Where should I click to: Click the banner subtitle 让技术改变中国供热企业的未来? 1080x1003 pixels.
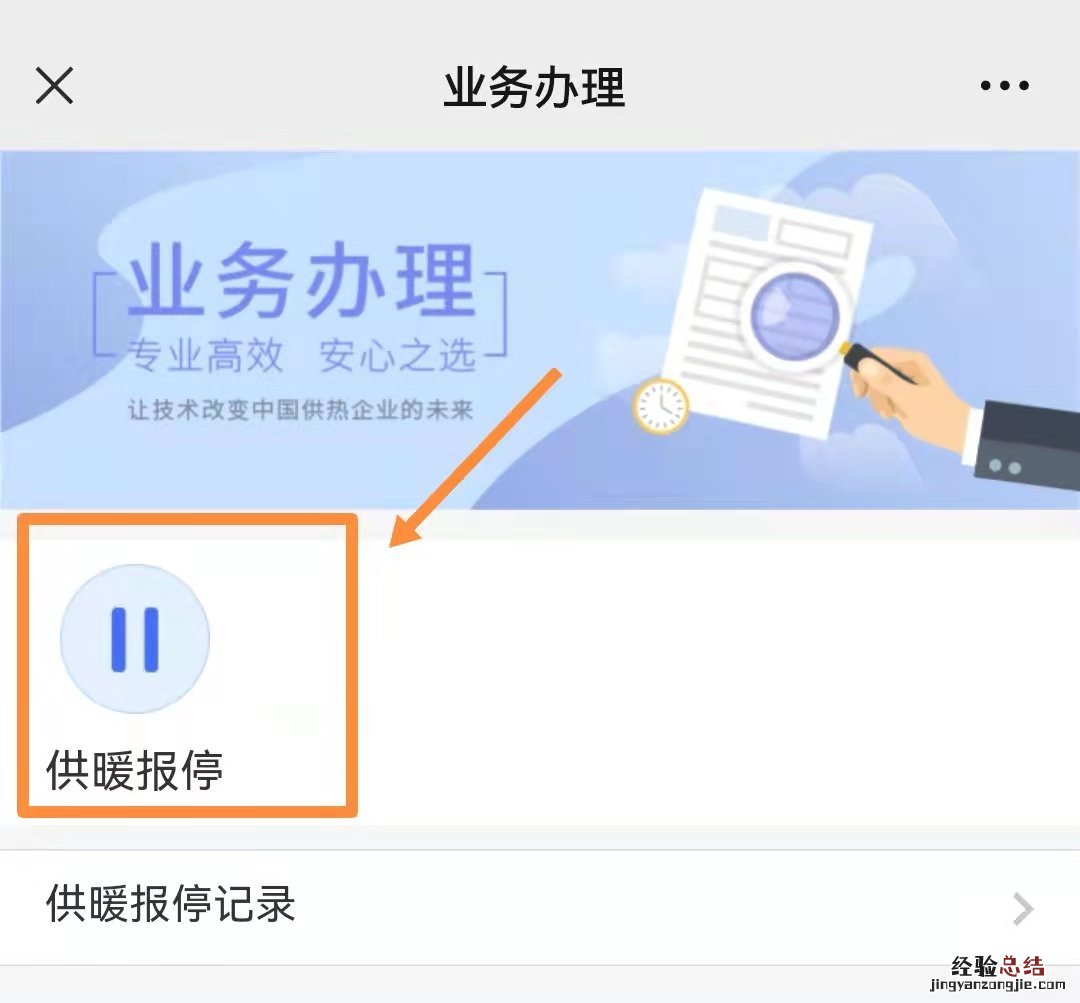[300, 410]
